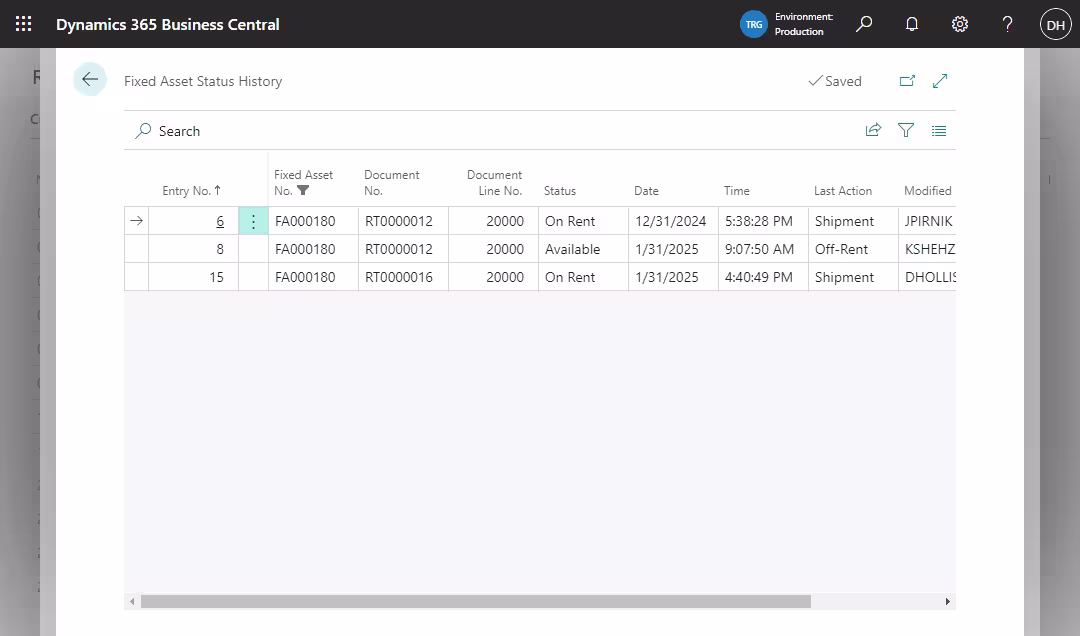This screenshot has height=636, width=1080.
Task: Open the app launcher waffle menu
Action: [x=23, y=24]
